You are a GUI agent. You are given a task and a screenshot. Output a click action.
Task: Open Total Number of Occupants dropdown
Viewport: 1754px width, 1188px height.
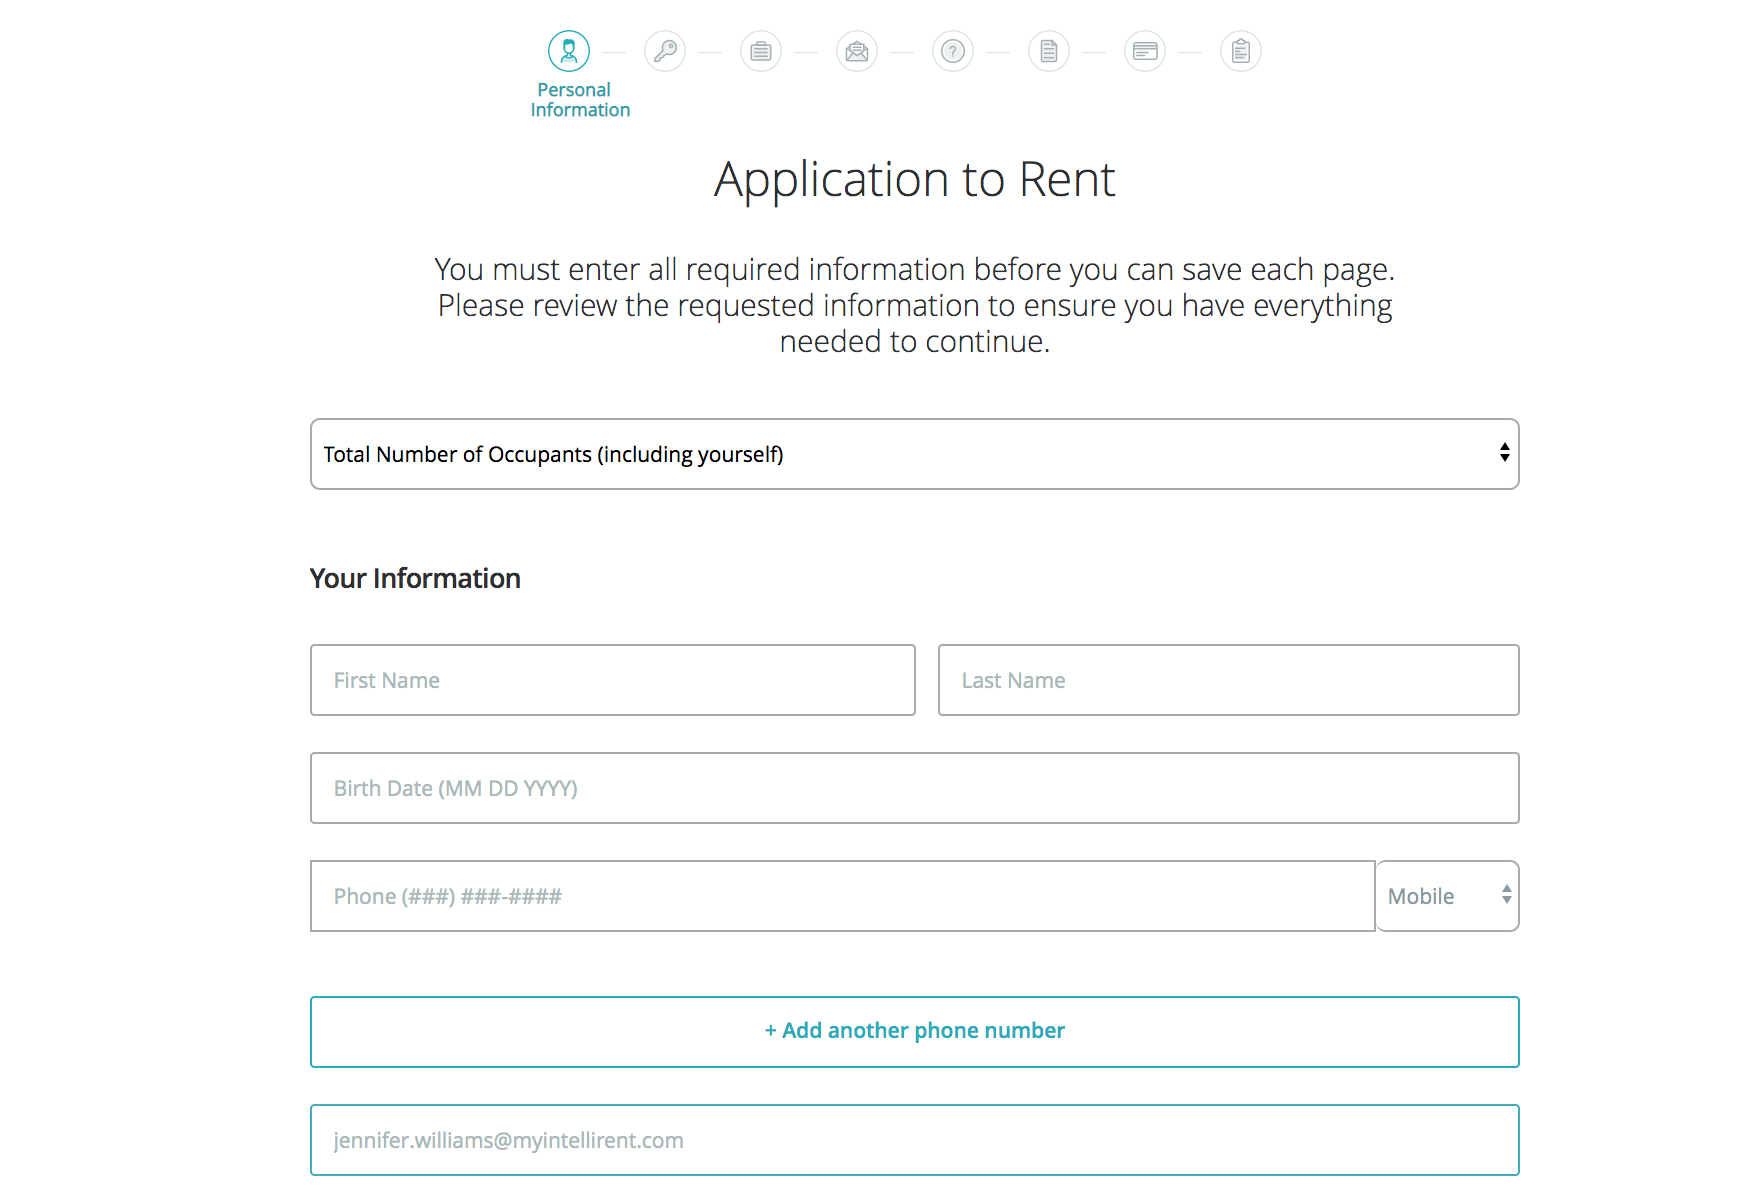point(914,454)
